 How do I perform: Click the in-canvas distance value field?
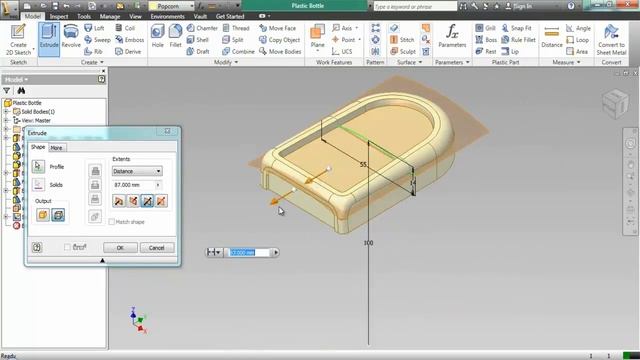[x=249, y=253]
